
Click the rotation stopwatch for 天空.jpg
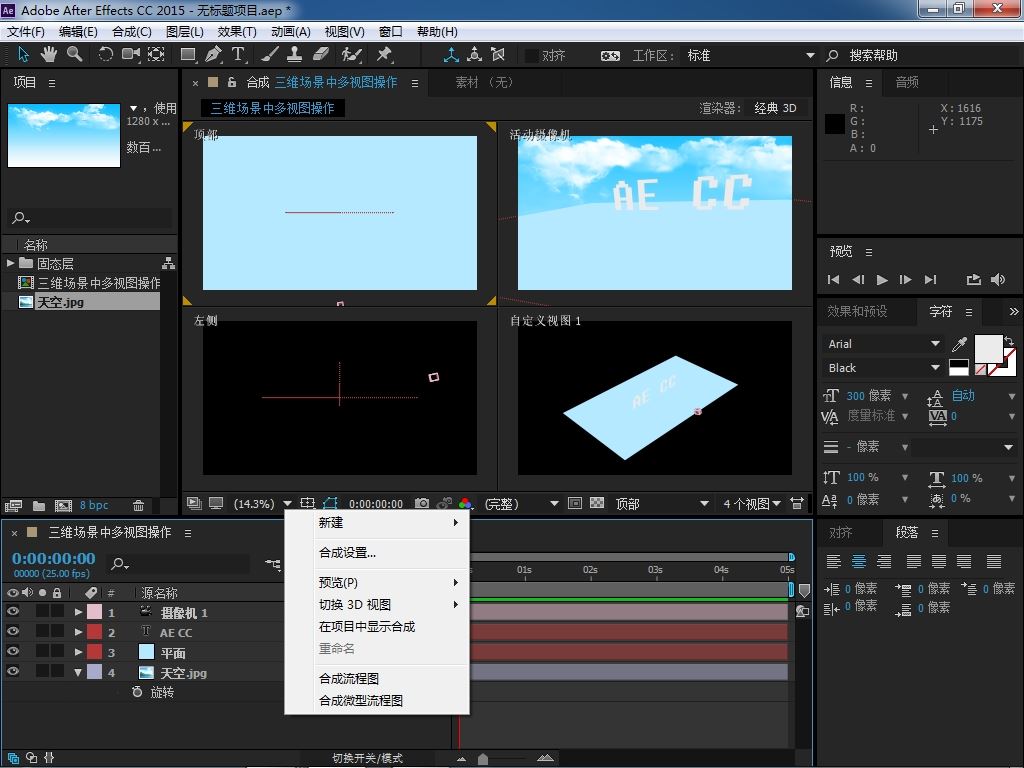click(x=138, y=692)
